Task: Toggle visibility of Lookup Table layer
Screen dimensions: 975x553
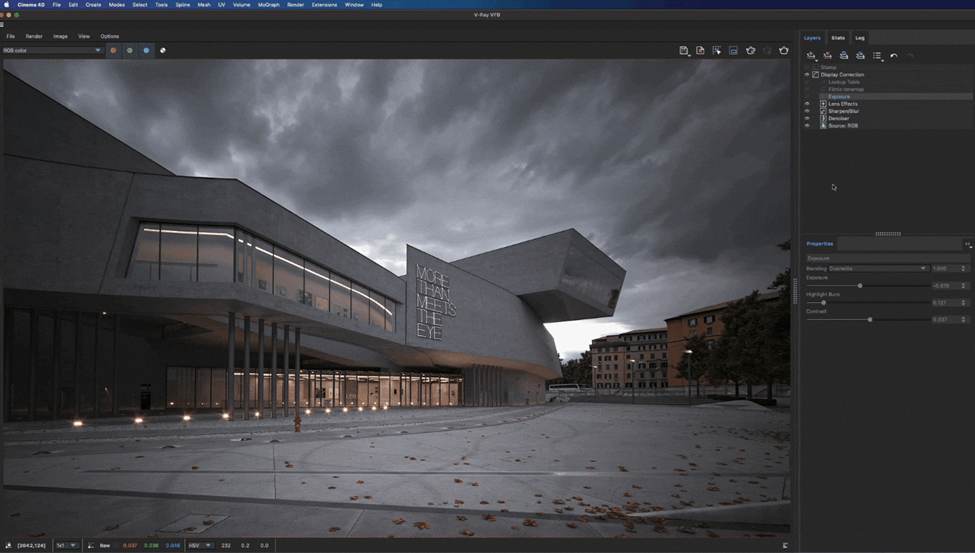Action: pos(807,82)
